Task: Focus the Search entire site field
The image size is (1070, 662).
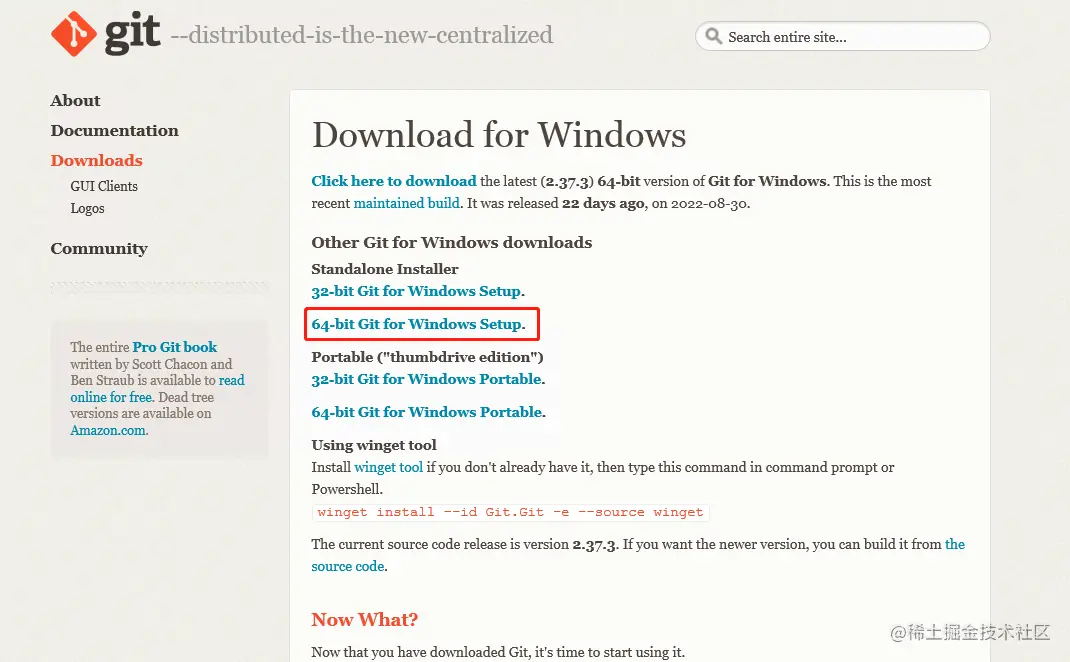Action: tap(843, 36)
